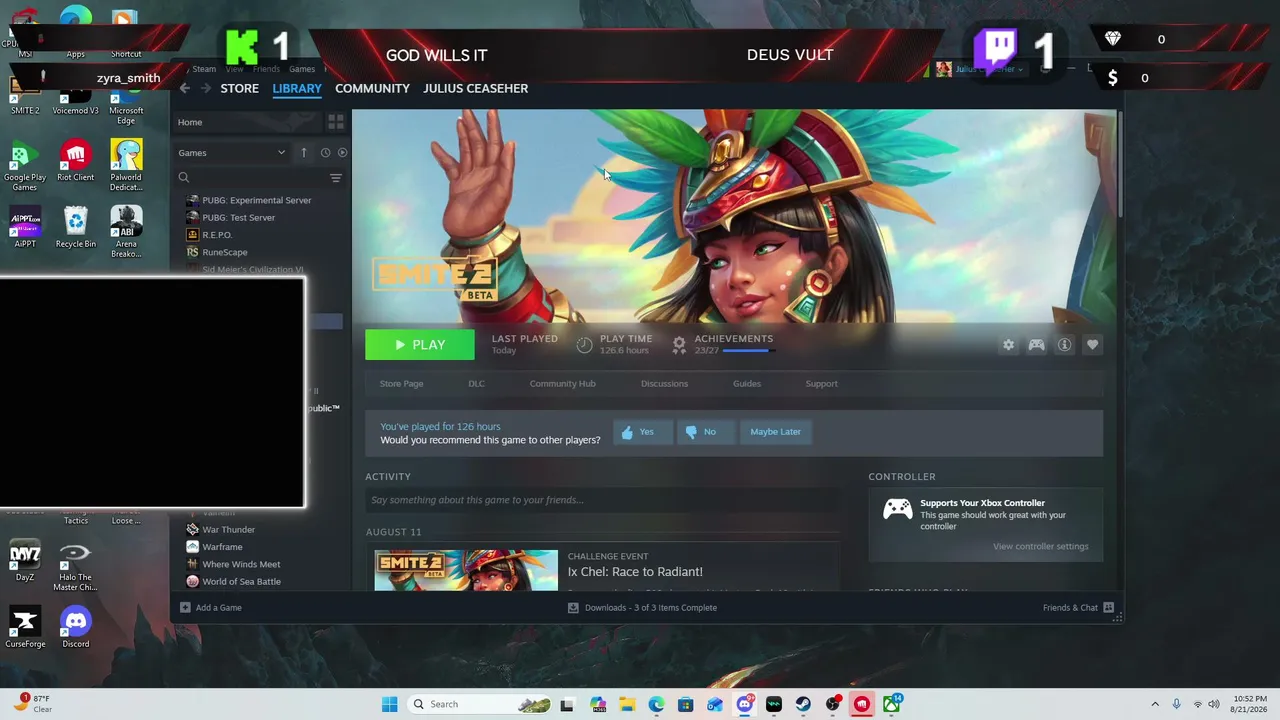The height and width of the screenshot is (720, 1280).
Task: Open the DayZ desktop shortcut
Action: (x=25, y=561)
